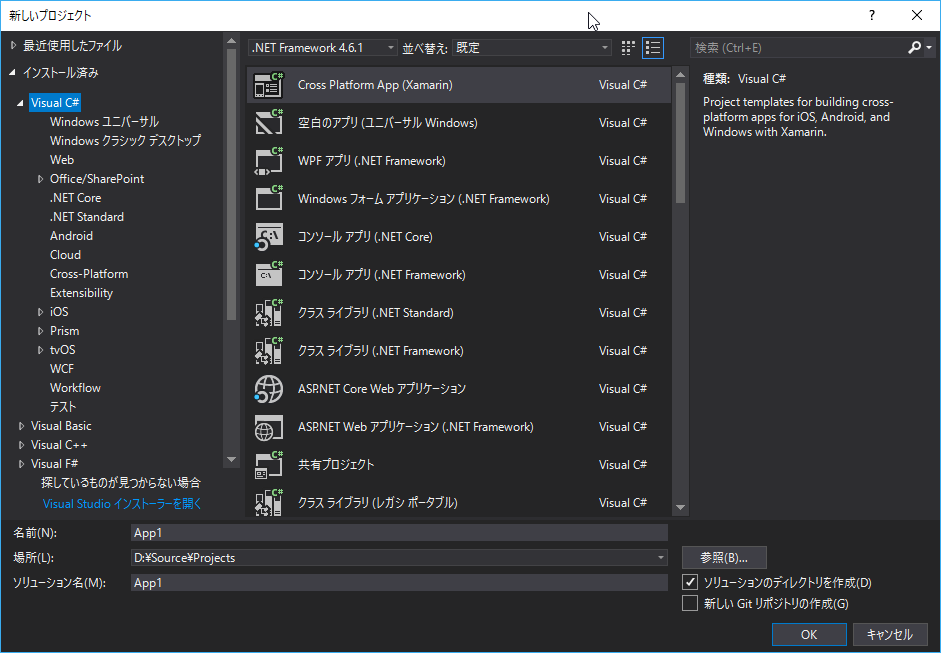Click the クラス ライブラリ (.NET Framework) icon

click(268, 351)
